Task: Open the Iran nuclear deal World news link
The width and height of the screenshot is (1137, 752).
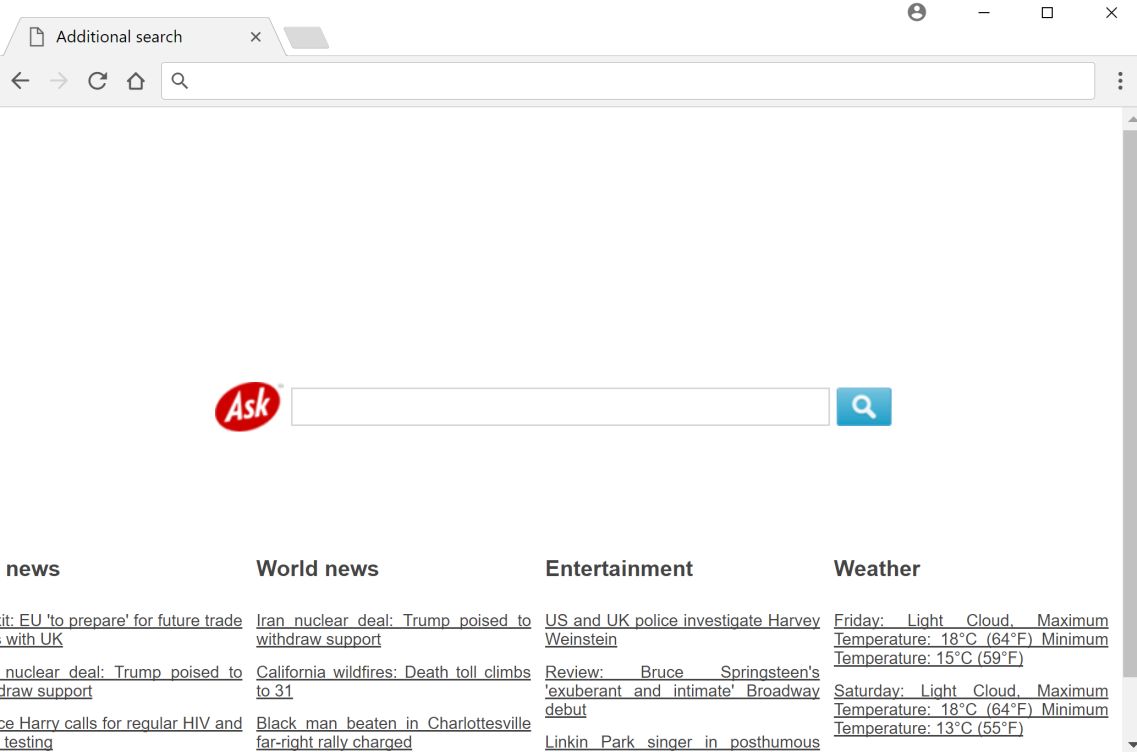Action: [393, 630]
